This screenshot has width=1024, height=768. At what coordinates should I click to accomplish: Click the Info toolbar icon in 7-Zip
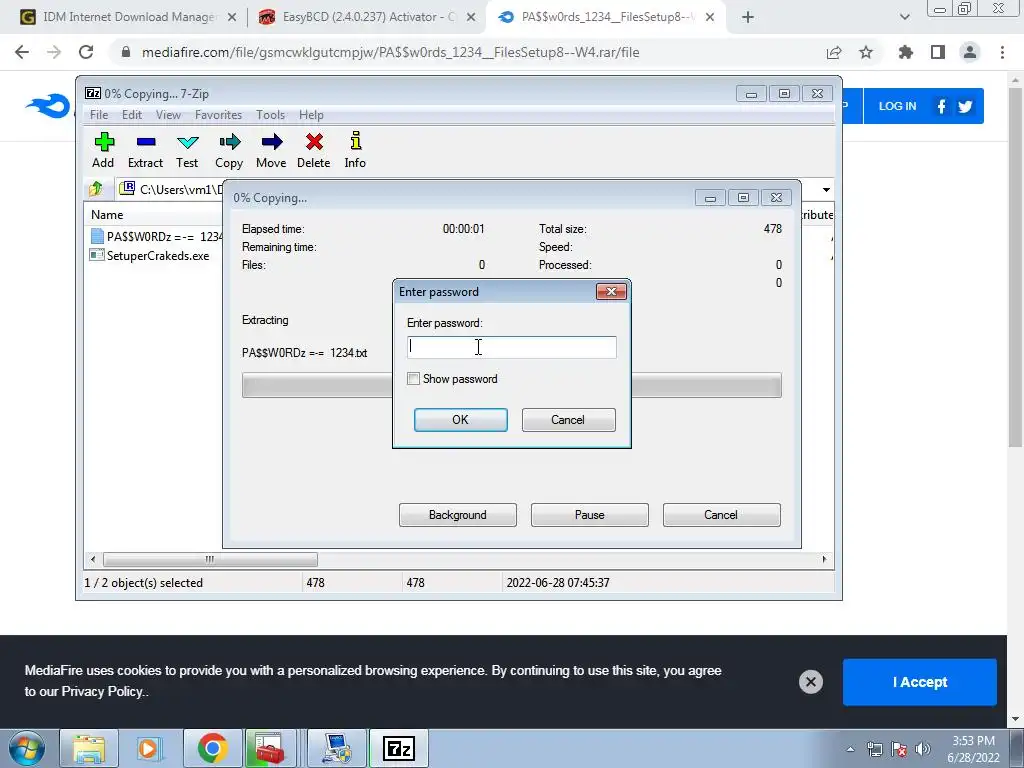pos(355,150)
